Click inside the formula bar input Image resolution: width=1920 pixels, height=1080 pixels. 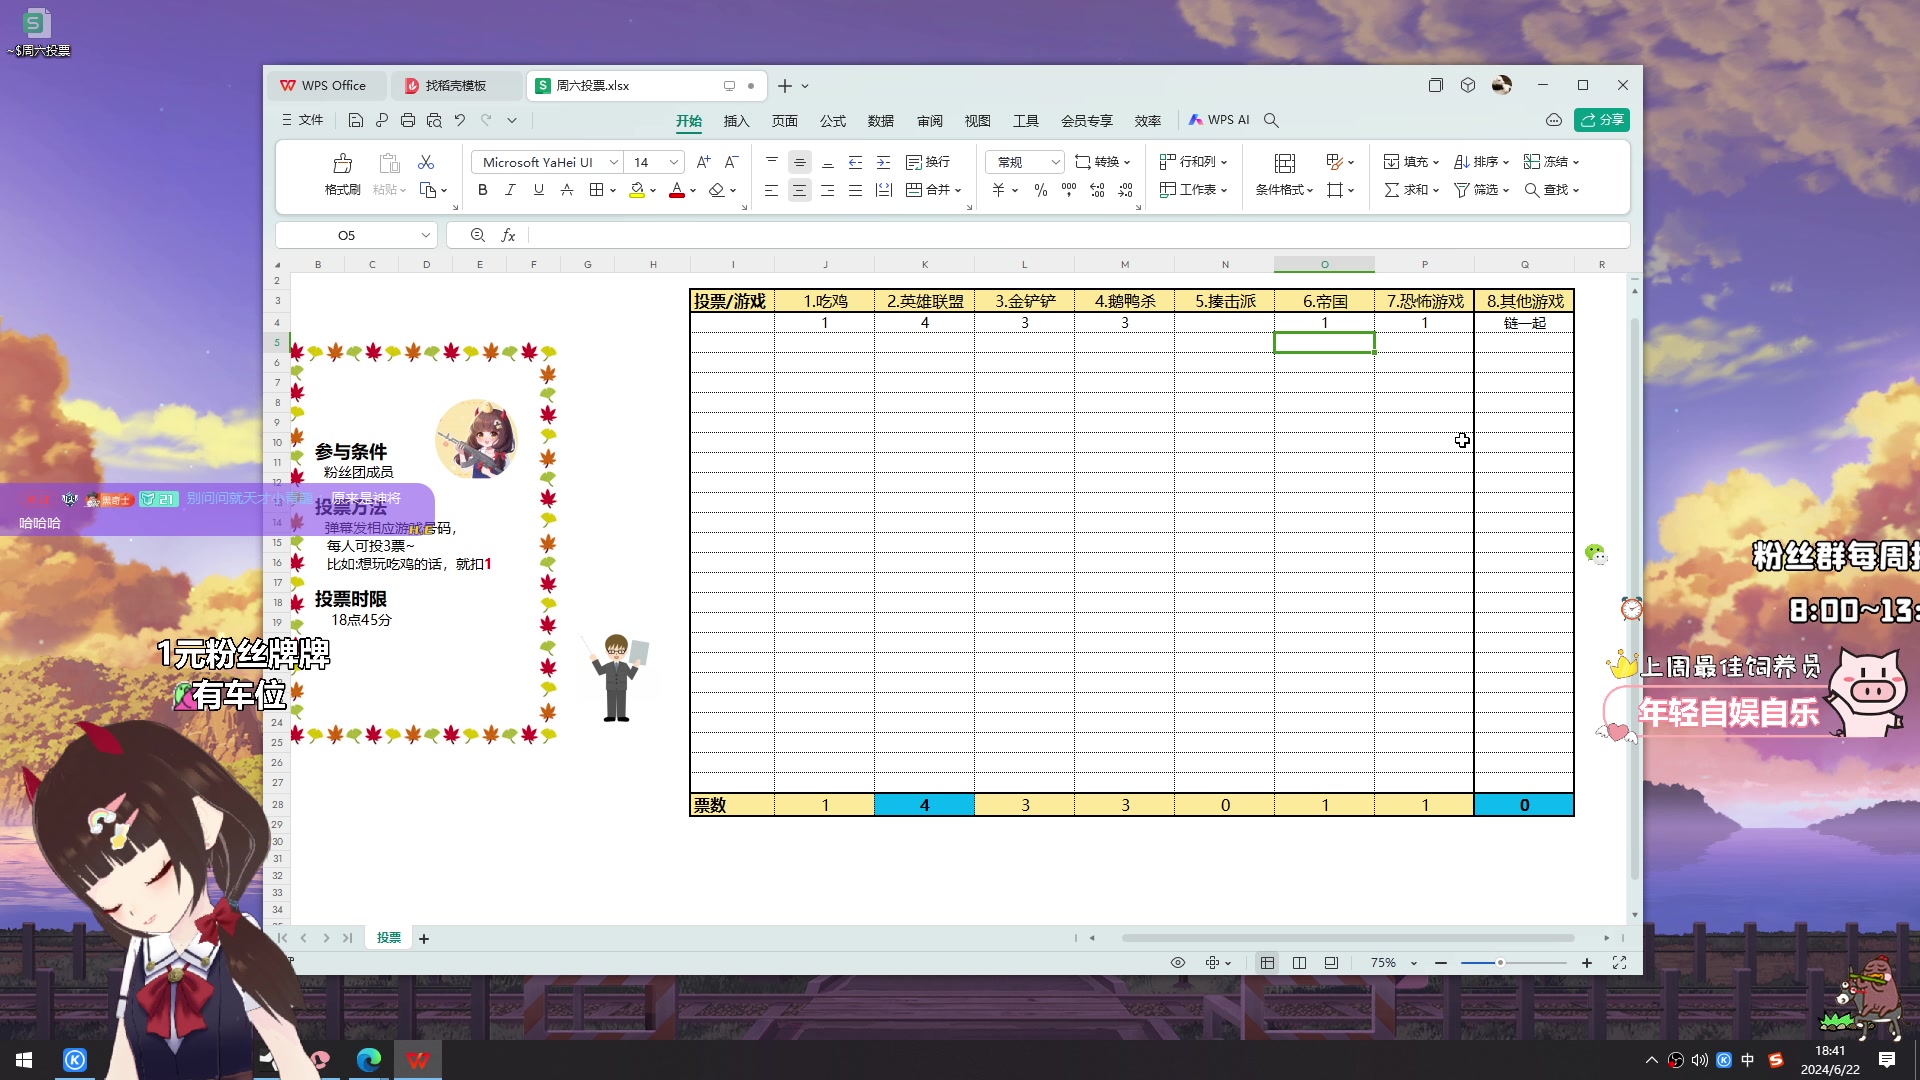click(x=1078, y=235)
